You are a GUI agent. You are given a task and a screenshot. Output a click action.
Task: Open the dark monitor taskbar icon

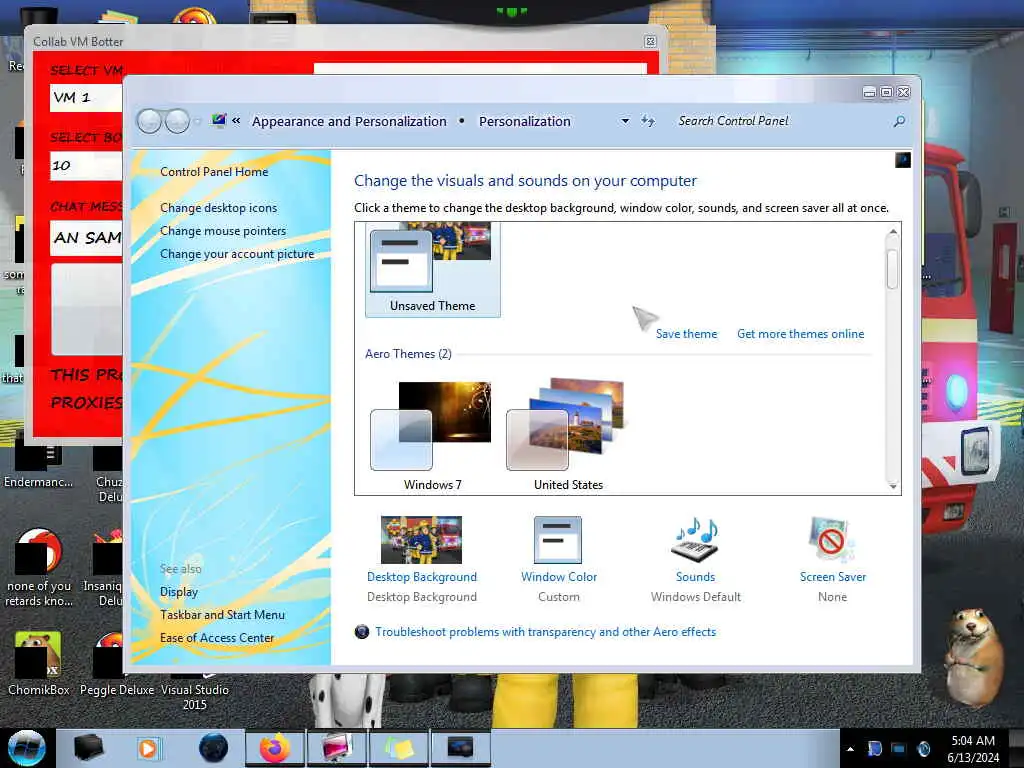(460, 748)
